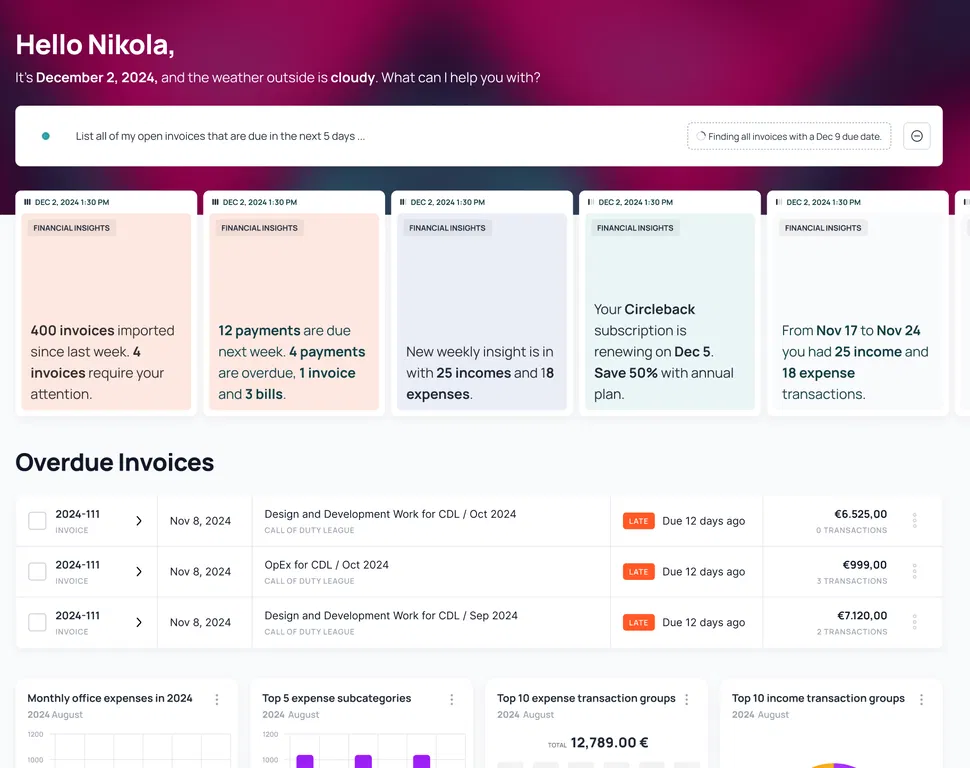Click the progress bars icon on the weekly insight card

[x=403, y=202]
